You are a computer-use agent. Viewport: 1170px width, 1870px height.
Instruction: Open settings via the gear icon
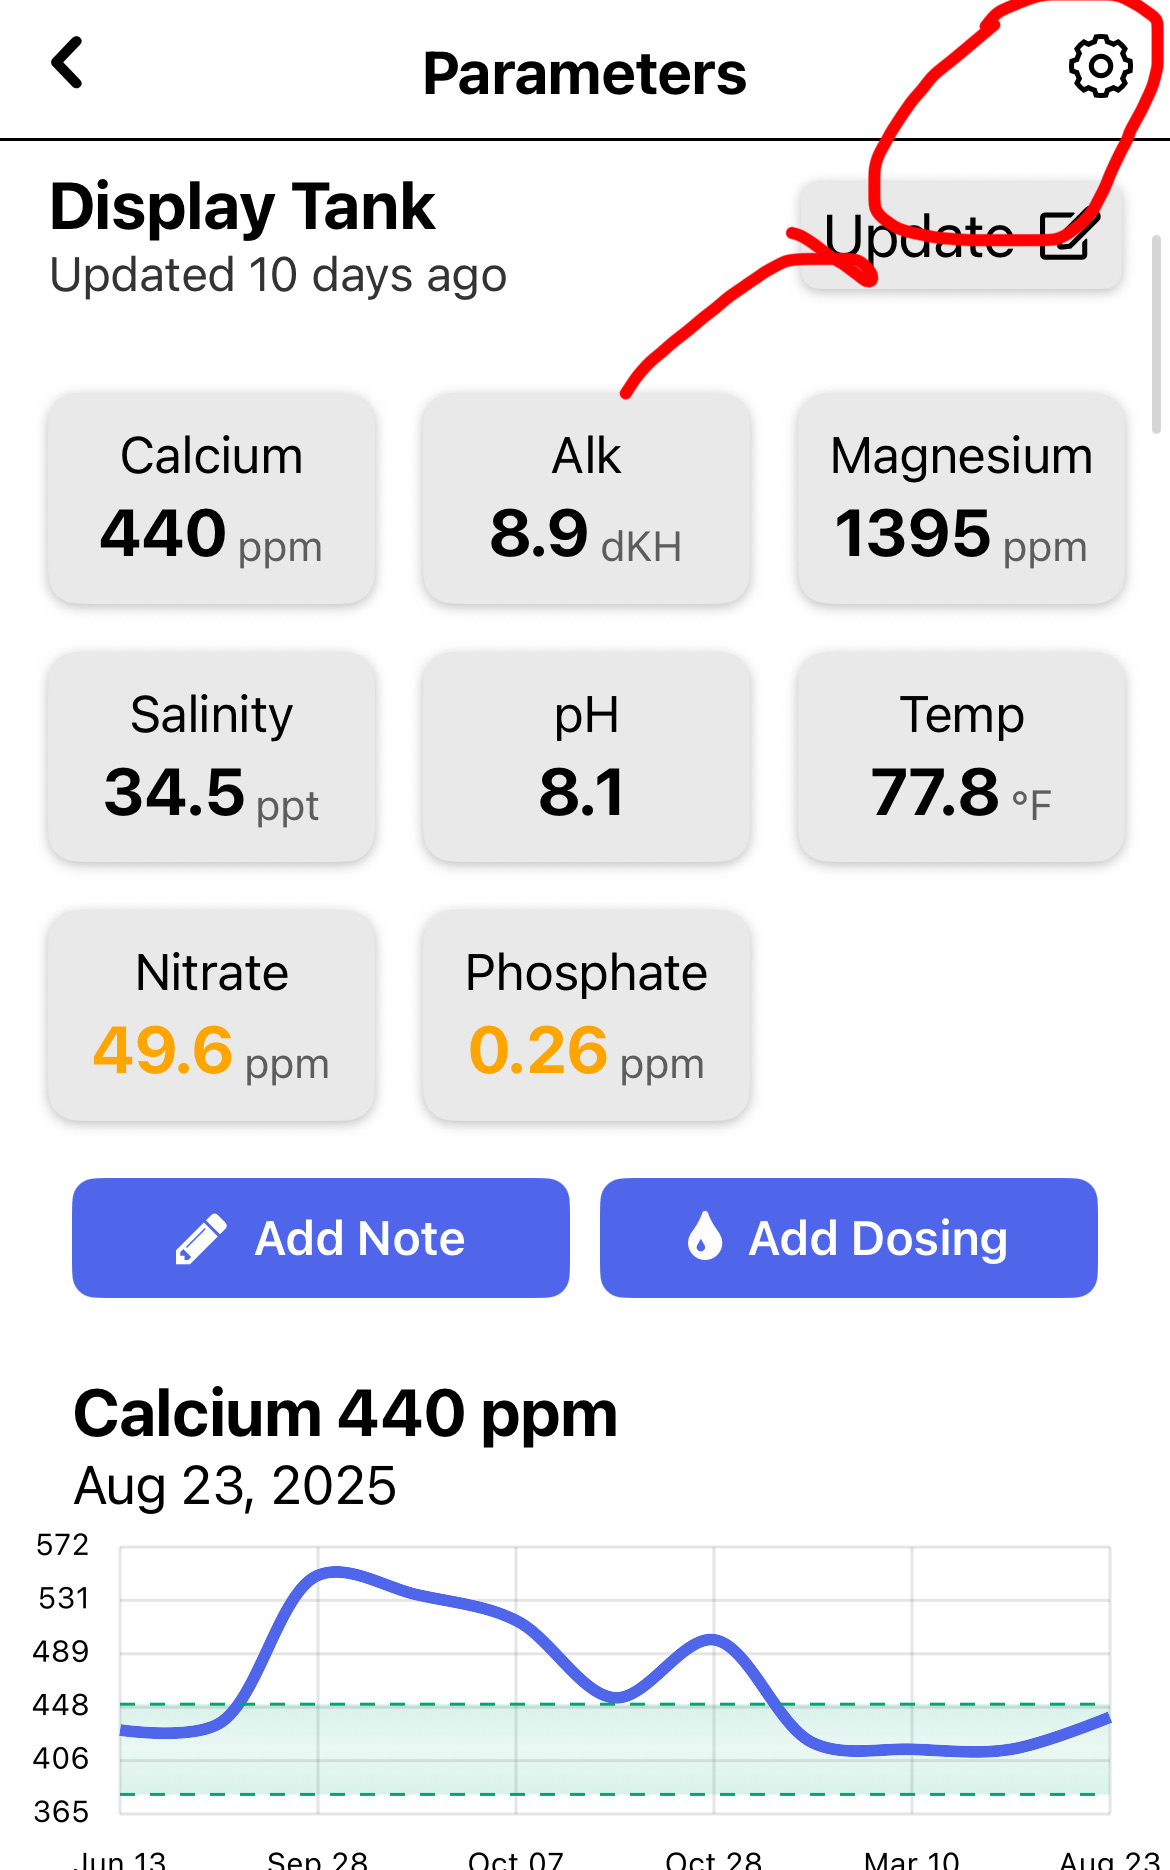[1100, 67]
